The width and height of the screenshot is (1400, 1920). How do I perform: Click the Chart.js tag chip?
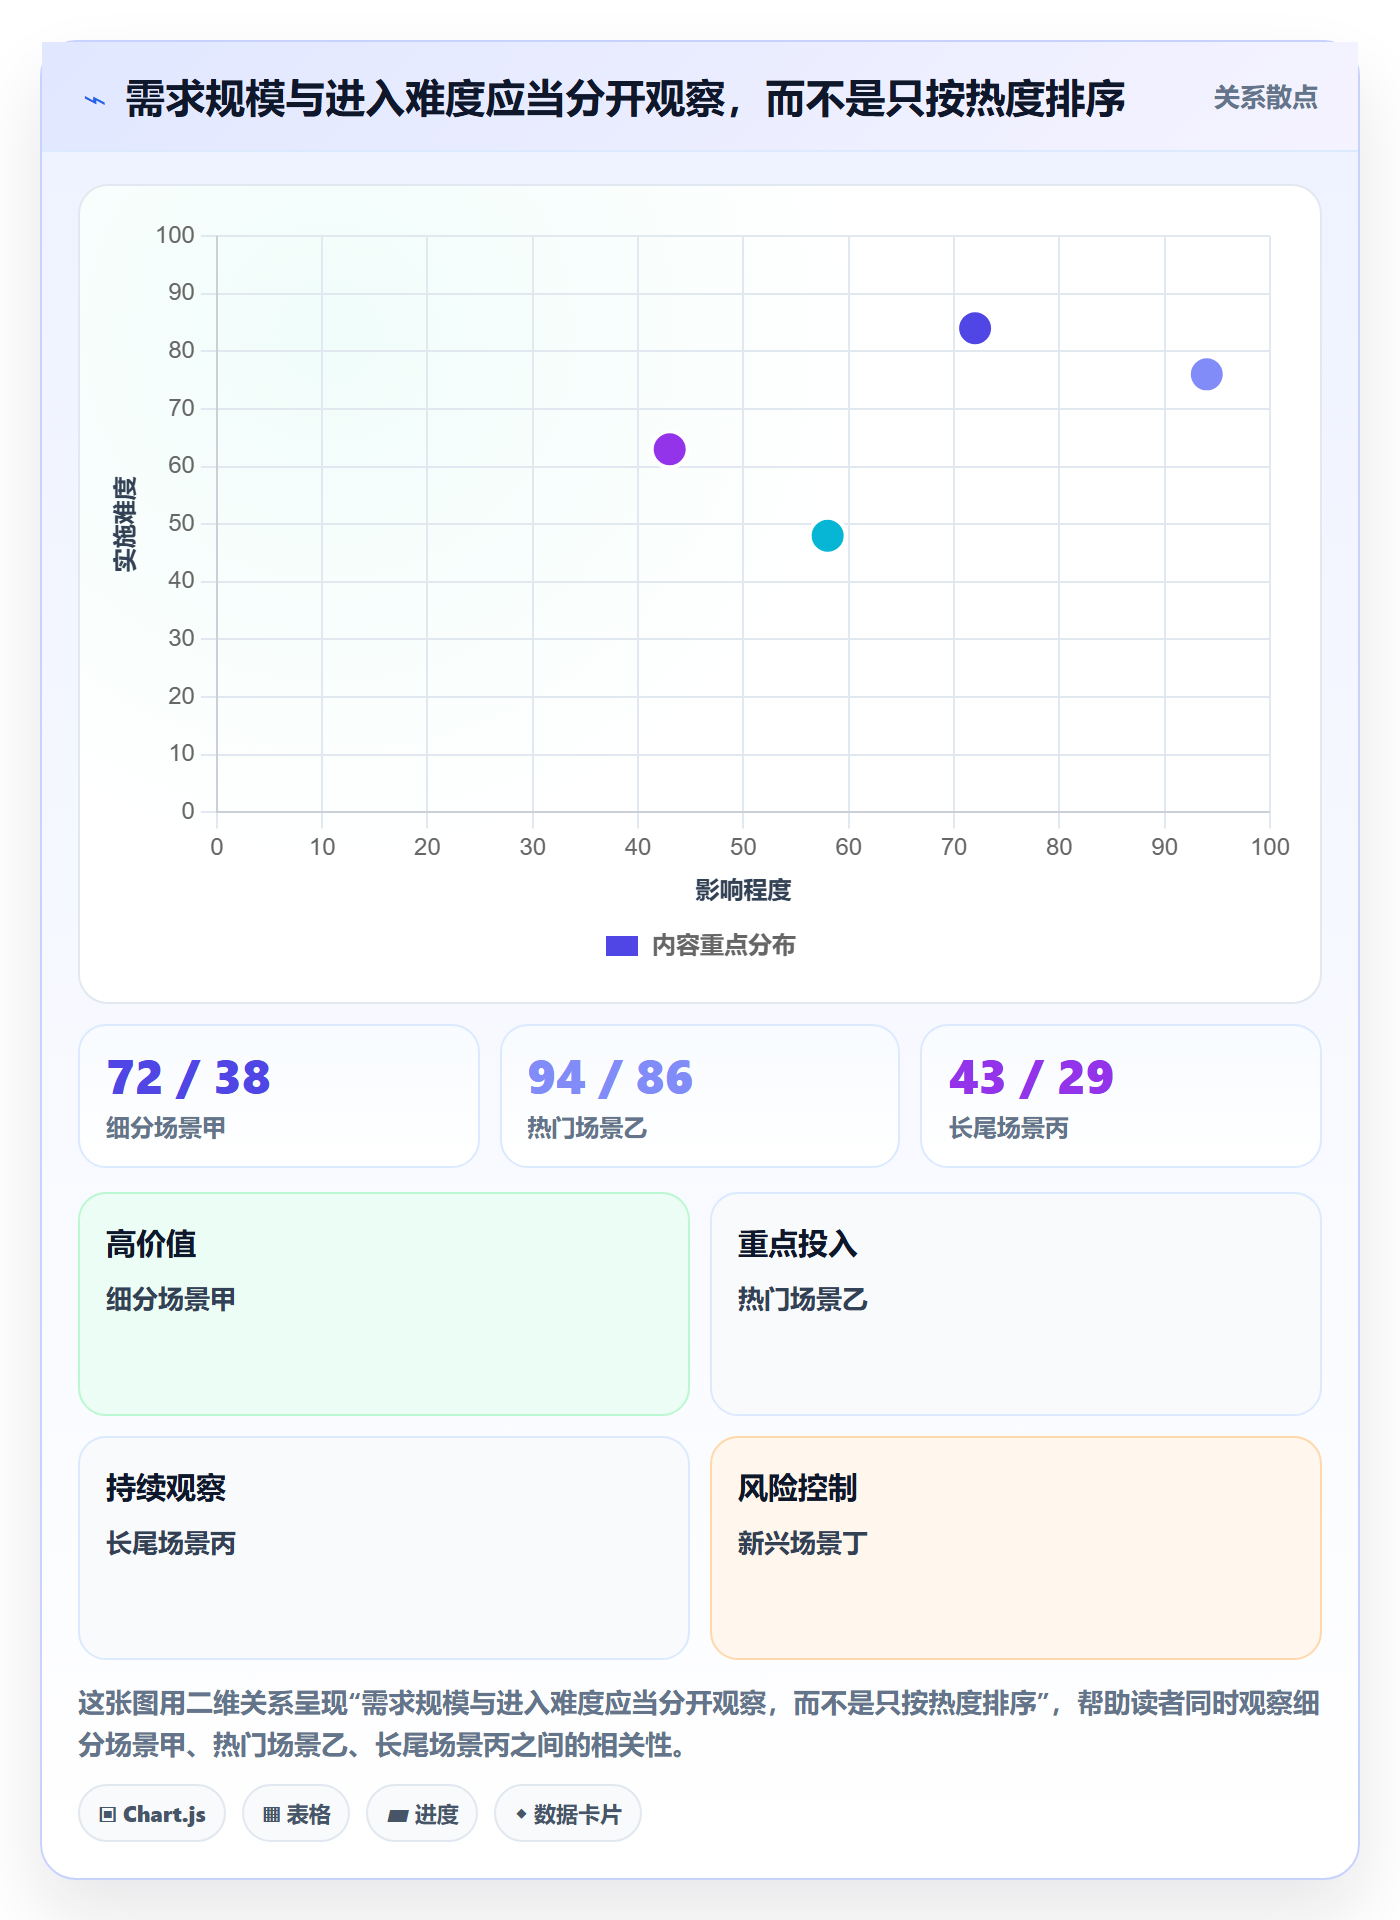(x=152, y=1814)
